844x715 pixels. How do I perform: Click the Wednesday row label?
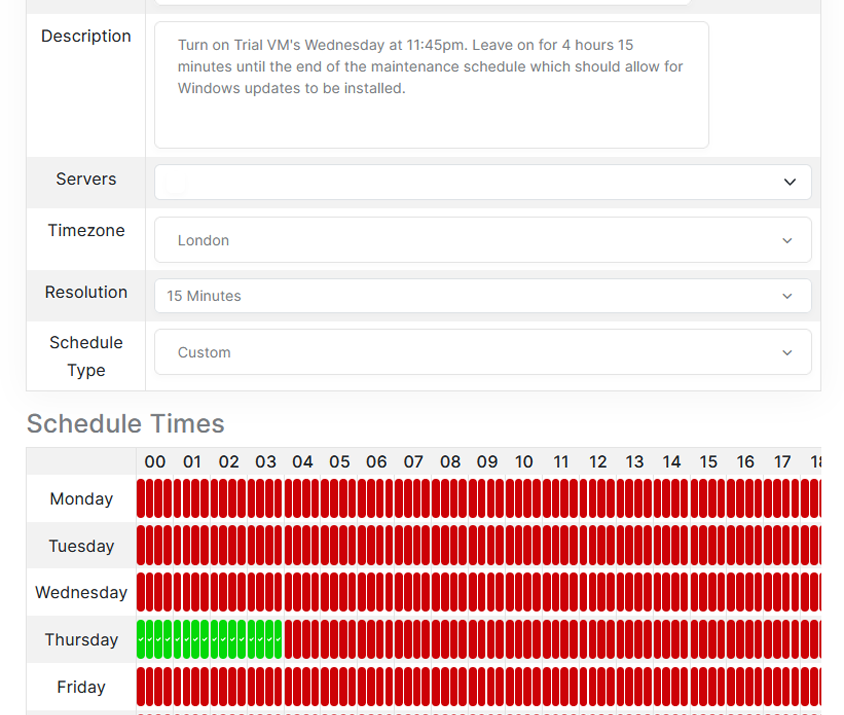click(x=81, y=593)
